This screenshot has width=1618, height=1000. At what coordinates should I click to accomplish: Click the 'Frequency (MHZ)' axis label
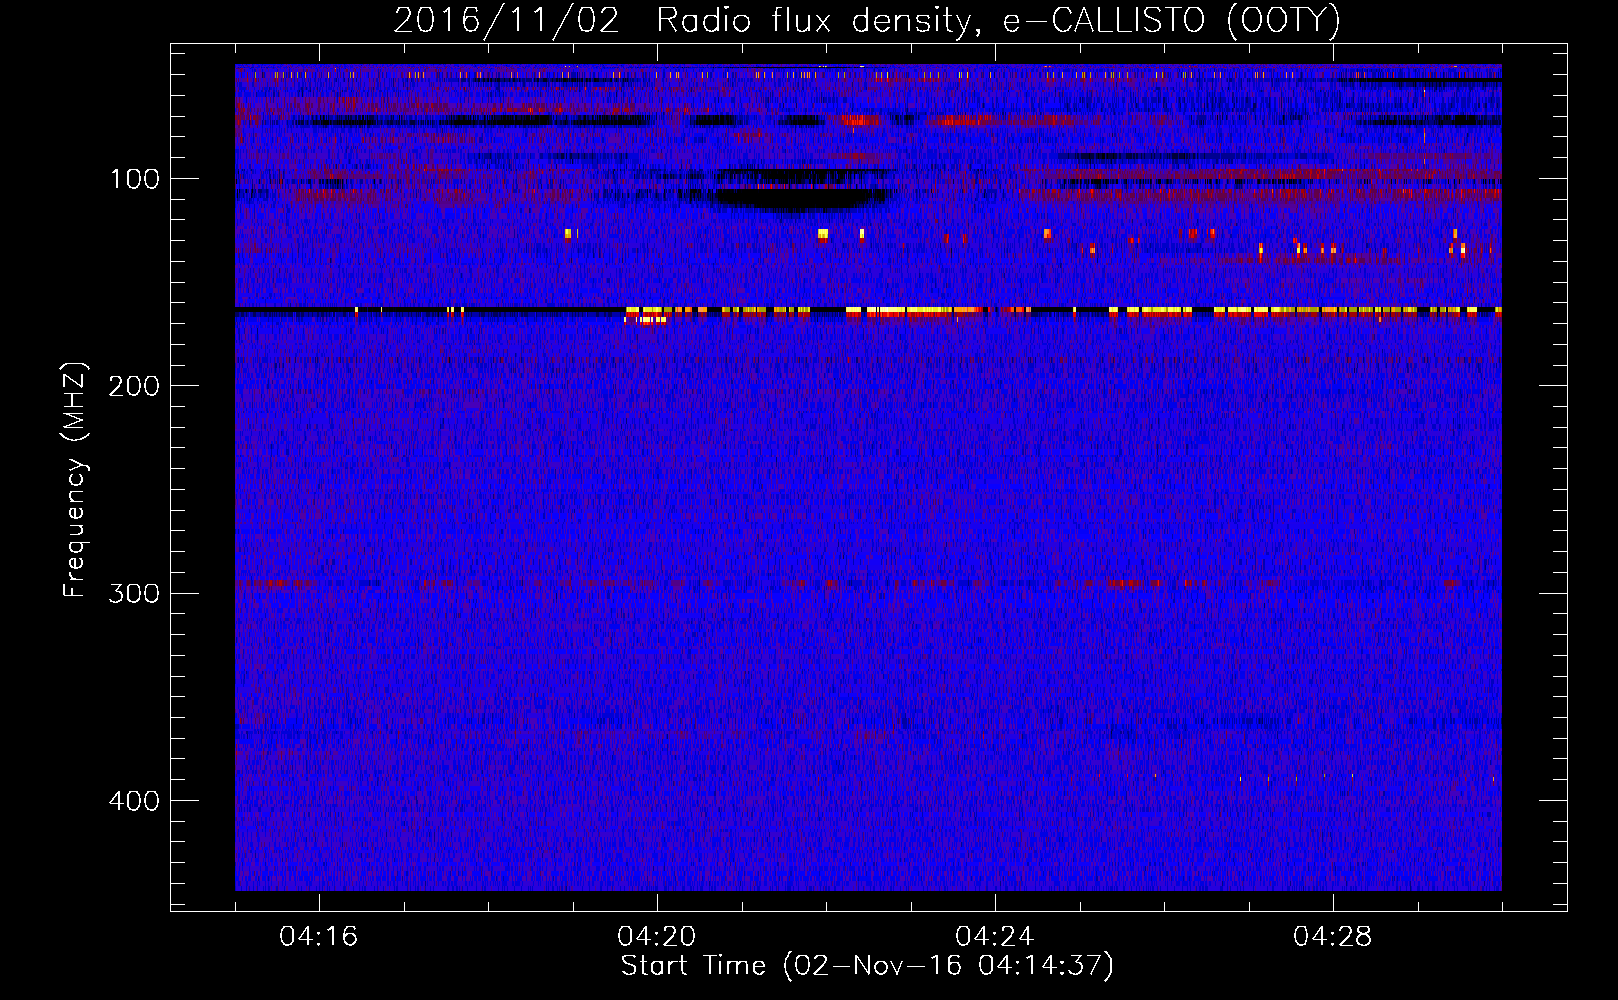[75, 479]
